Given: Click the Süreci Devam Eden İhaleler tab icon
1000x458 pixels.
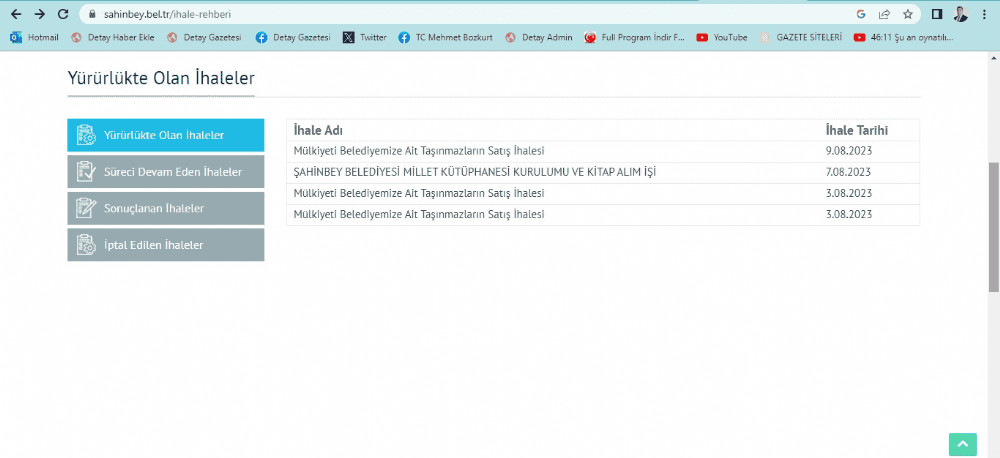Looking at the screenshot, I should click(x=86, y=172).
